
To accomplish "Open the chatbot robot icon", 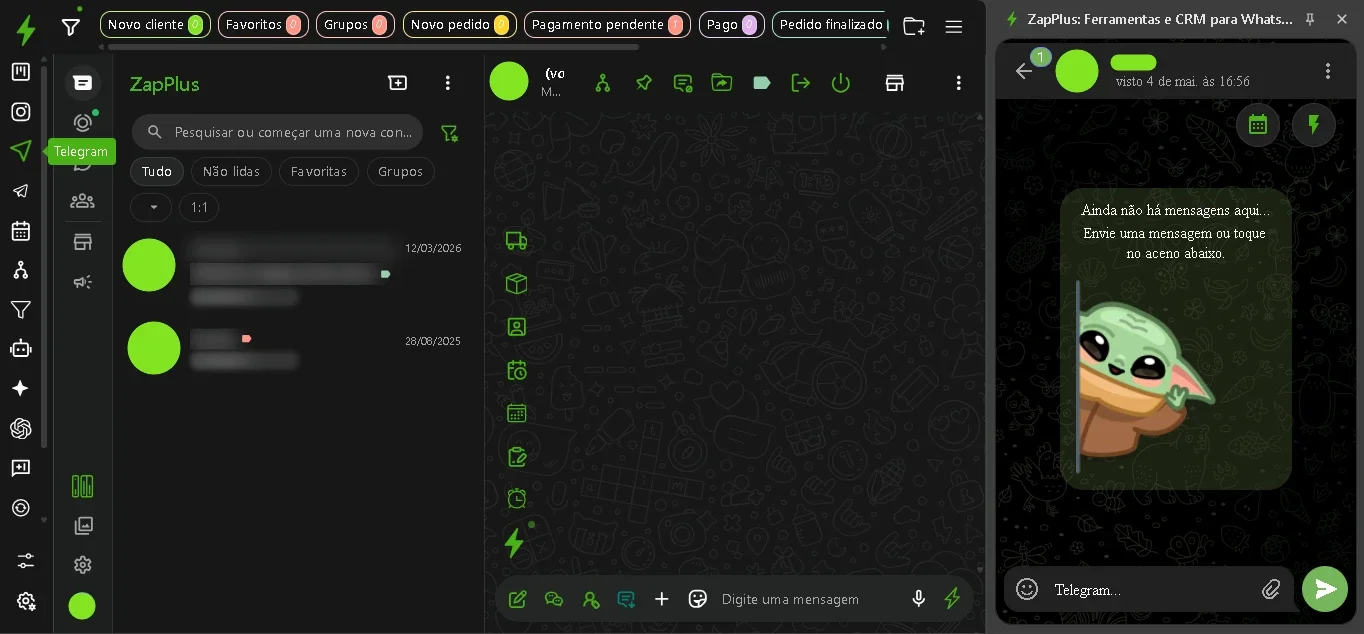I will (20, 349).
